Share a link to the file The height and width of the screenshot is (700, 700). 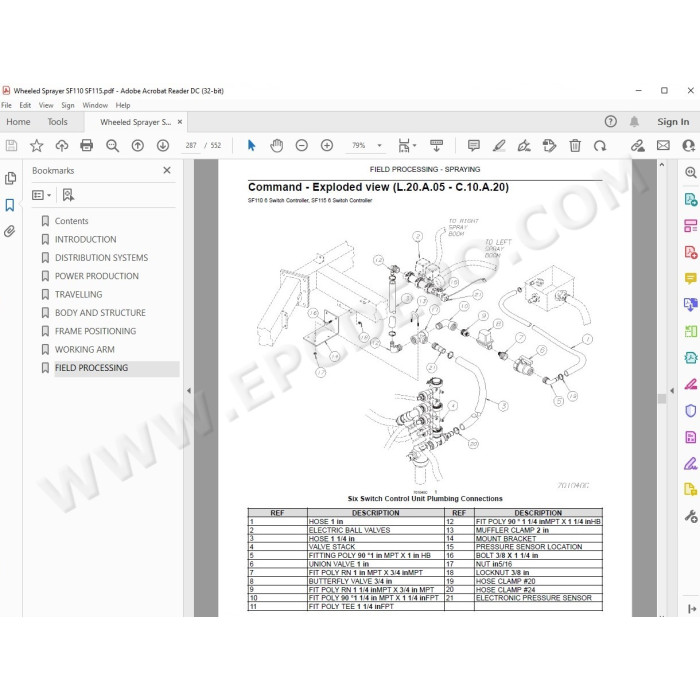point(638,146)
